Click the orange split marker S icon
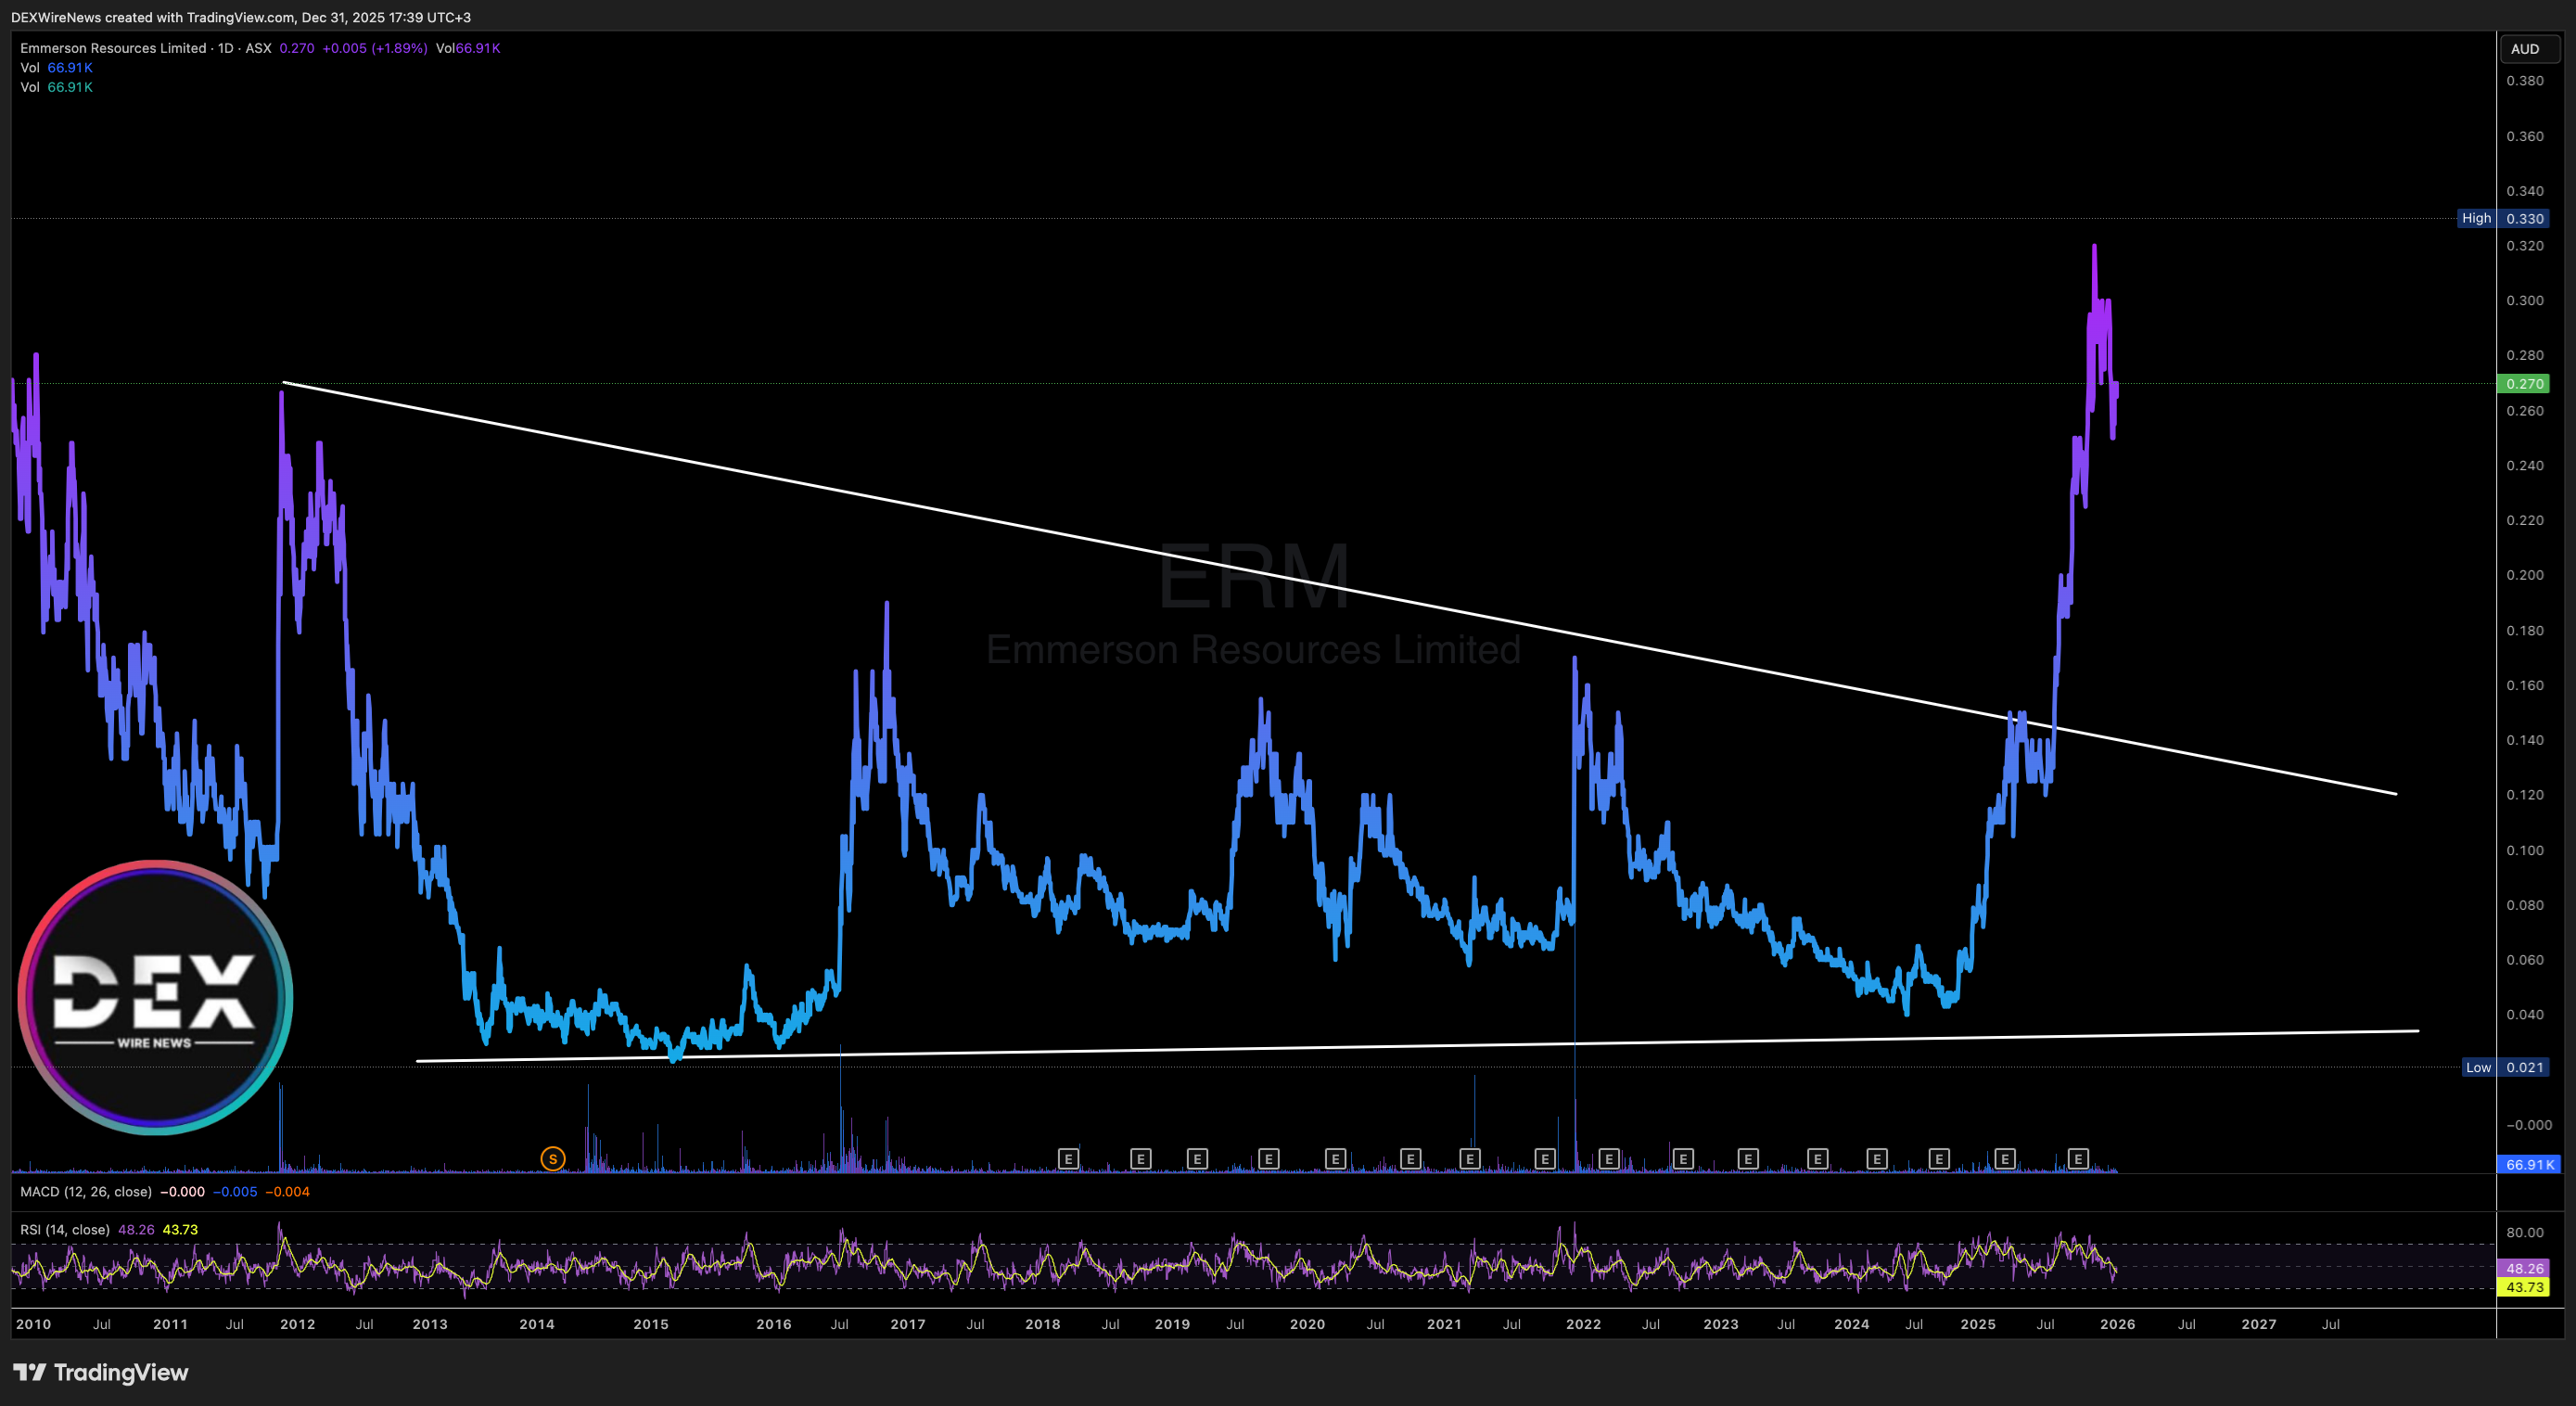The height and width of the screenshot is (1406, 2576). click(553, 1158)
